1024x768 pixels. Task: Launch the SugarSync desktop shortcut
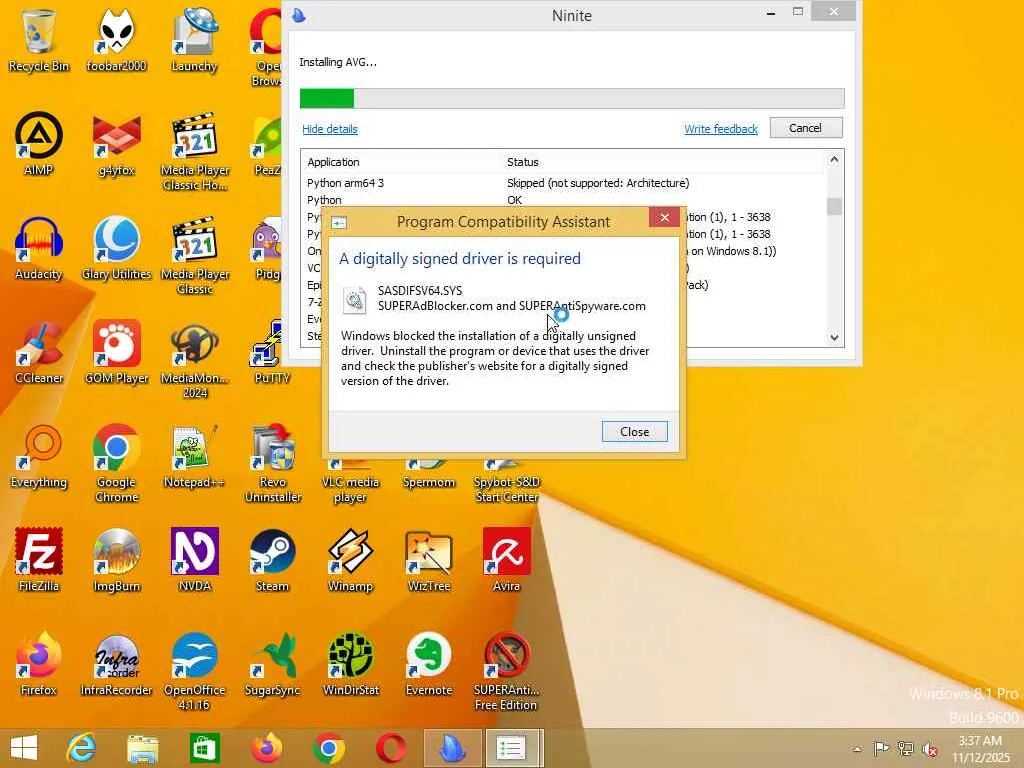point(272,664)
